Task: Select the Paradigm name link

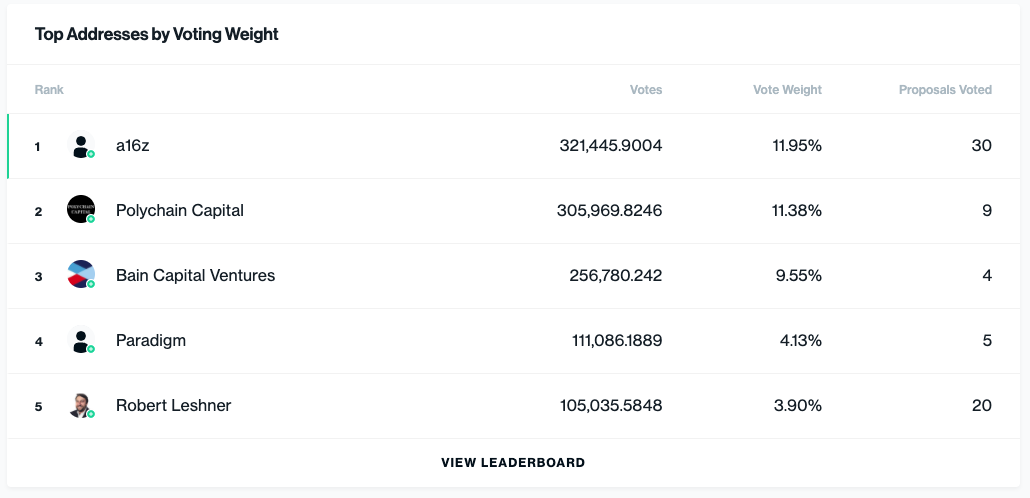Action: [151, 341]
